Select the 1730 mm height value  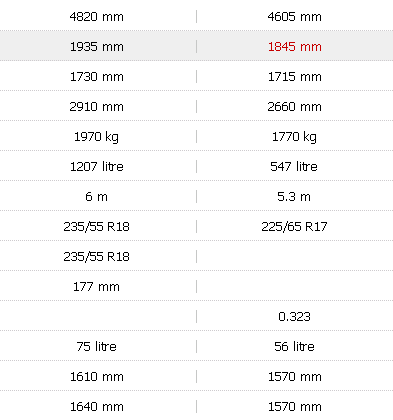[x=96, y=77]
